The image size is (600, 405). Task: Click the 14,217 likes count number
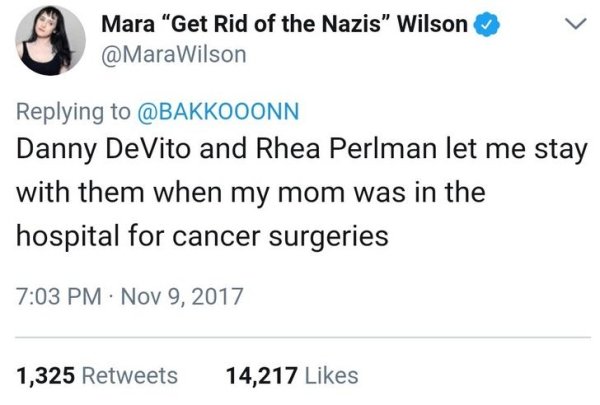pos(260,375)
